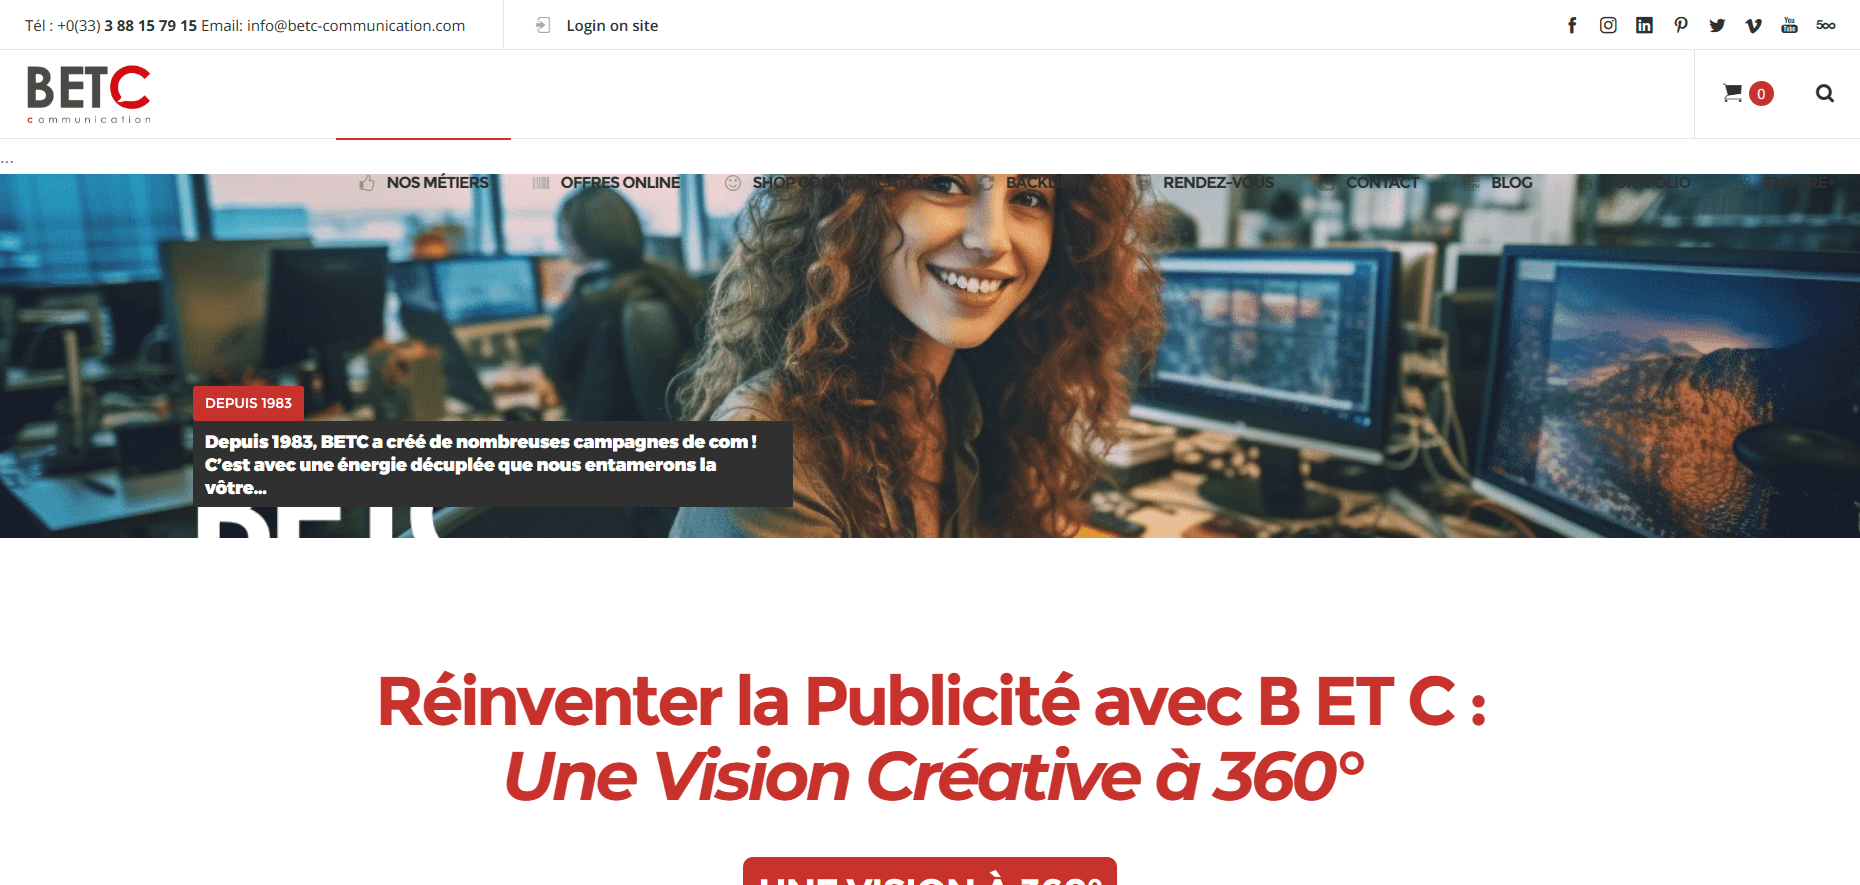The width and height of the screenshot is (1860, 885).
Task: Open the Vimeo icon link
Action: [1753, 25]
